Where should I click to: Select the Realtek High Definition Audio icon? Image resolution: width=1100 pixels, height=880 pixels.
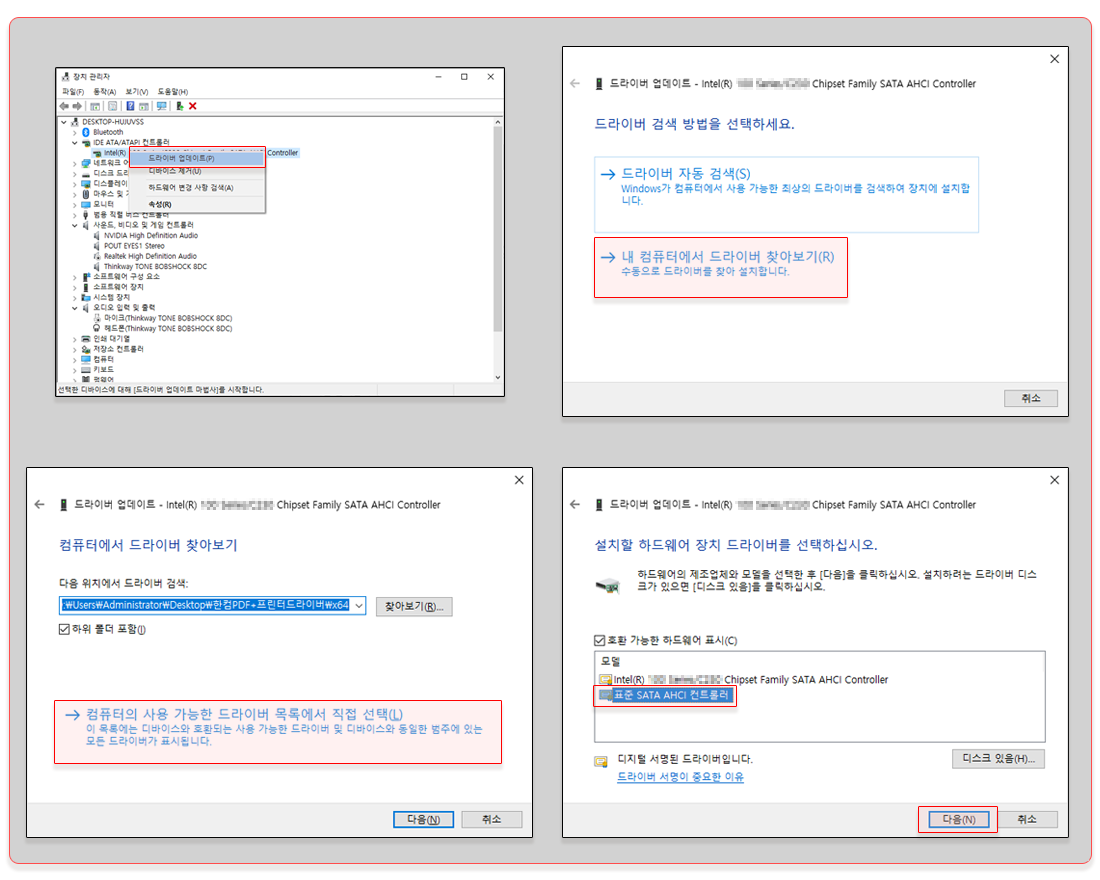96,256
